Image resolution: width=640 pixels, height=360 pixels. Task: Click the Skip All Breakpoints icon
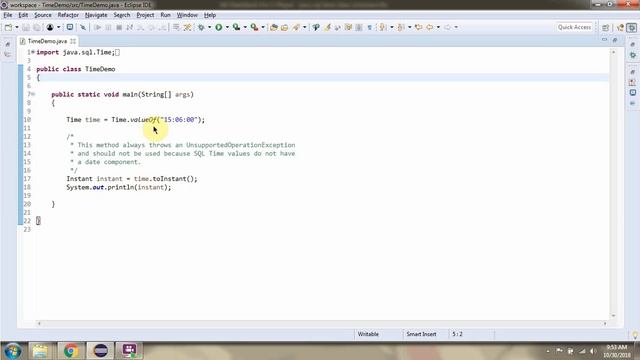click(x=83, y=27)
